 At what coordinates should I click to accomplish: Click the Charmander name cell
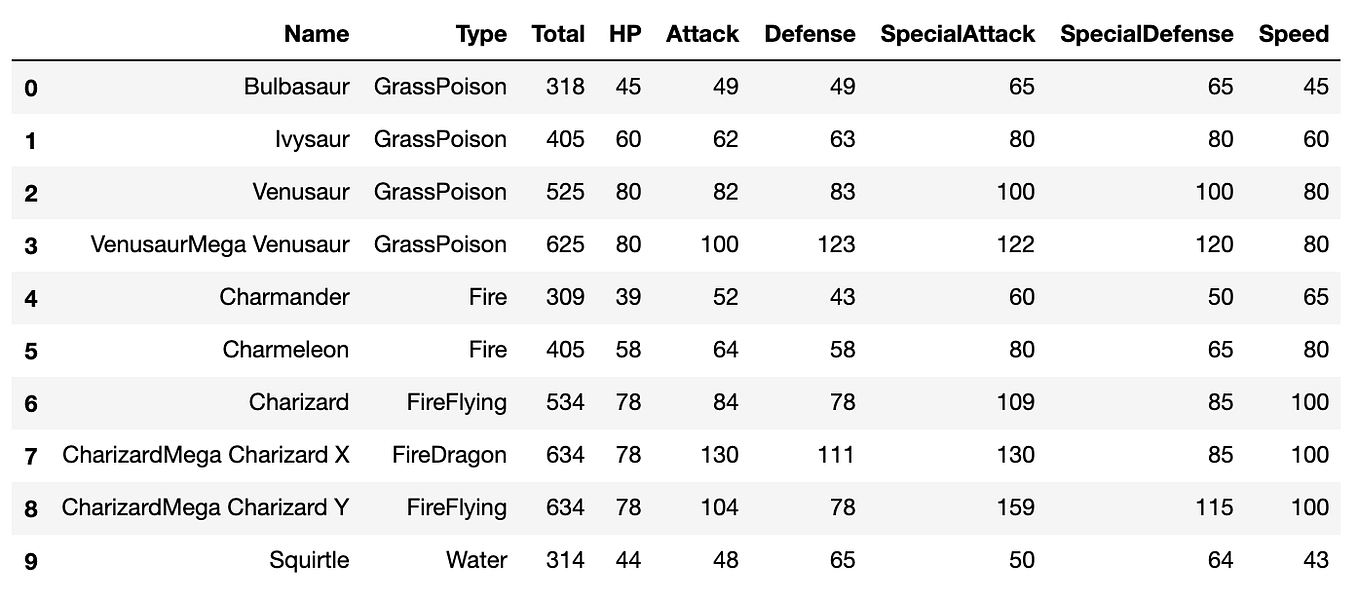tap(285, 297)
